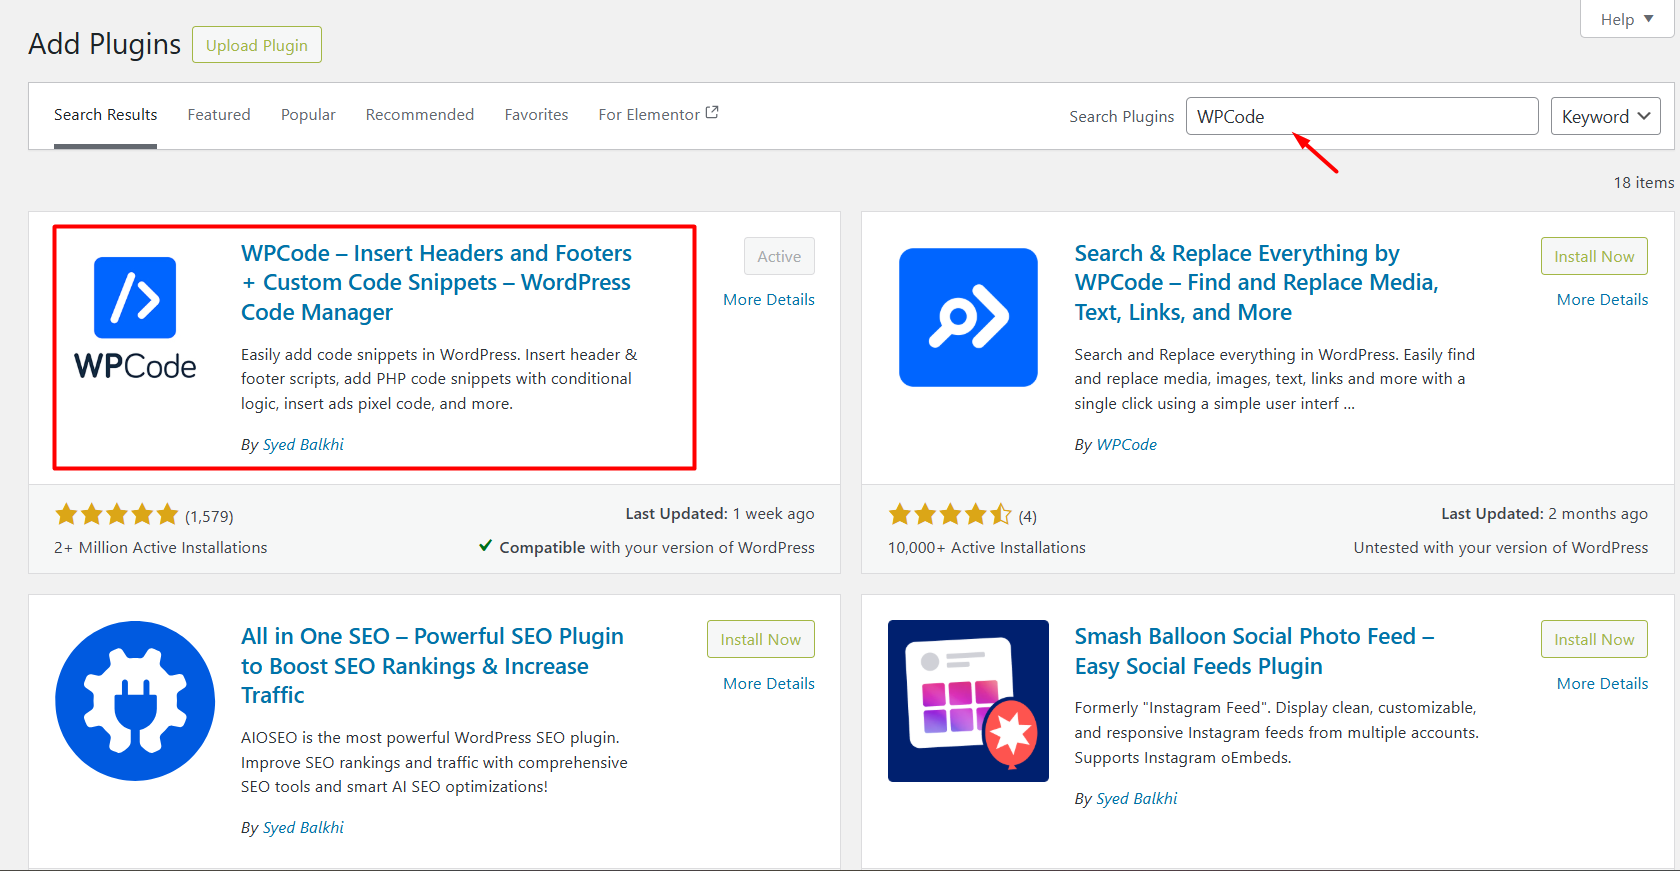Open the All in One SEO title link
The width and height of the screenshot is (1680, 871).
pos(432,666)
